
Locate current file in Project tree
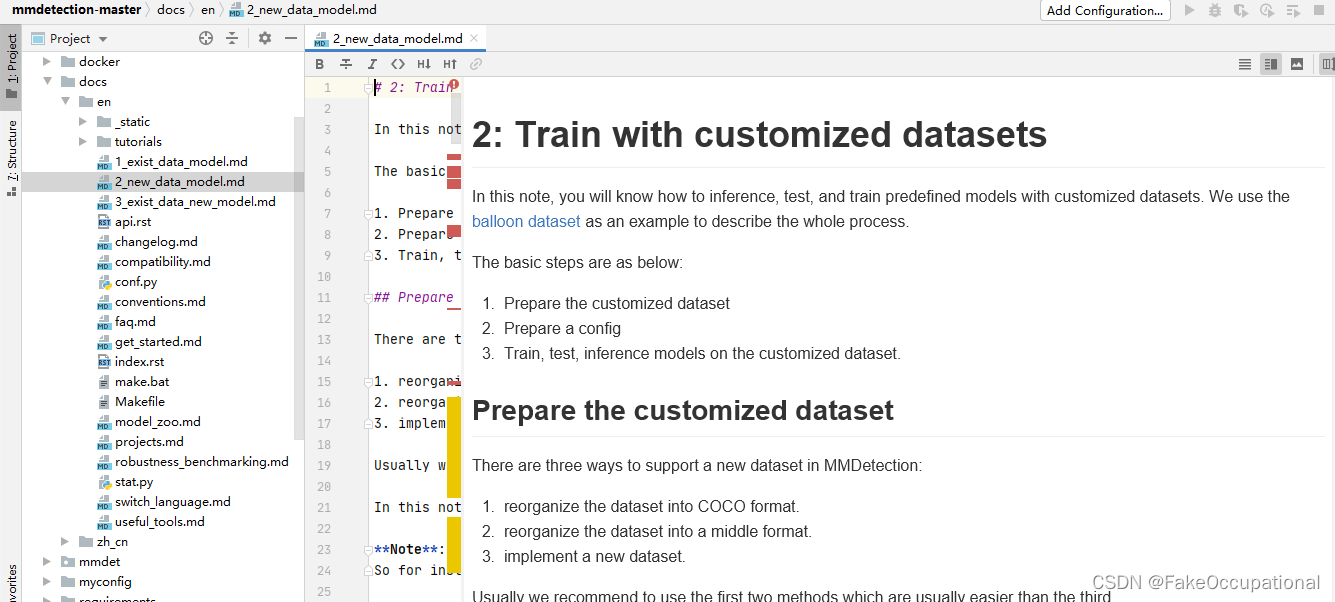206,38
